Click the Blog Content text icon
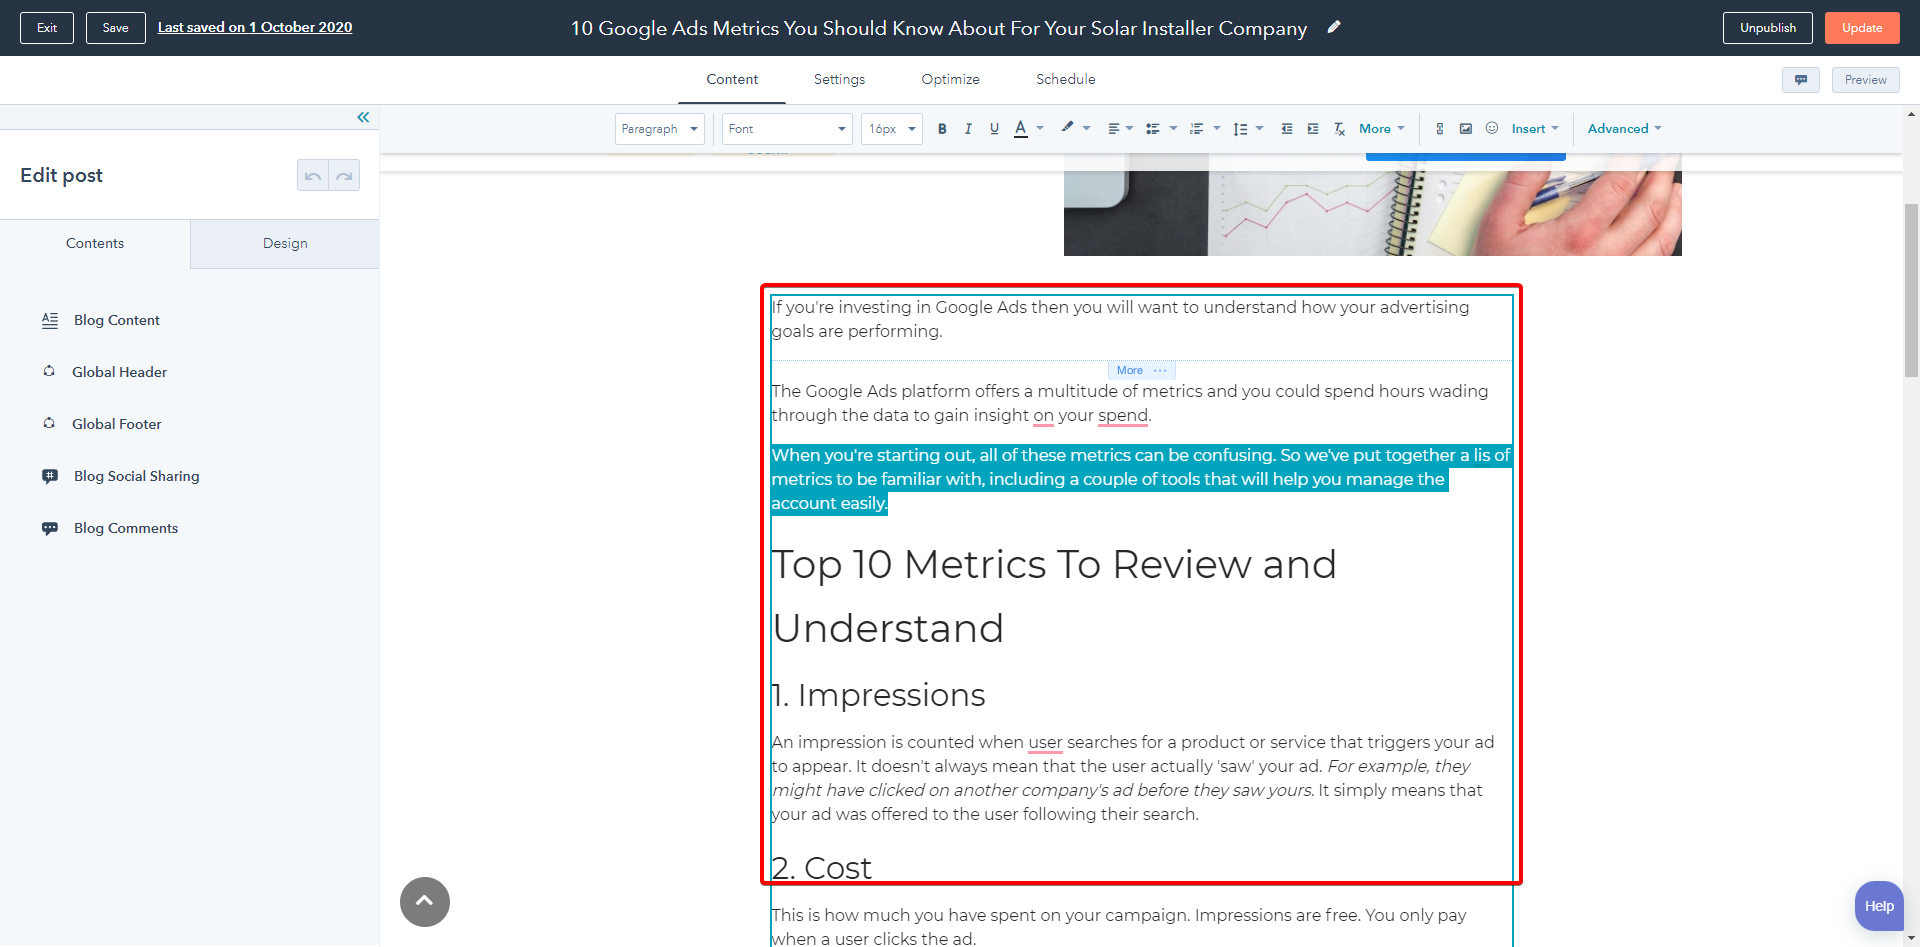 coord(50,320)
